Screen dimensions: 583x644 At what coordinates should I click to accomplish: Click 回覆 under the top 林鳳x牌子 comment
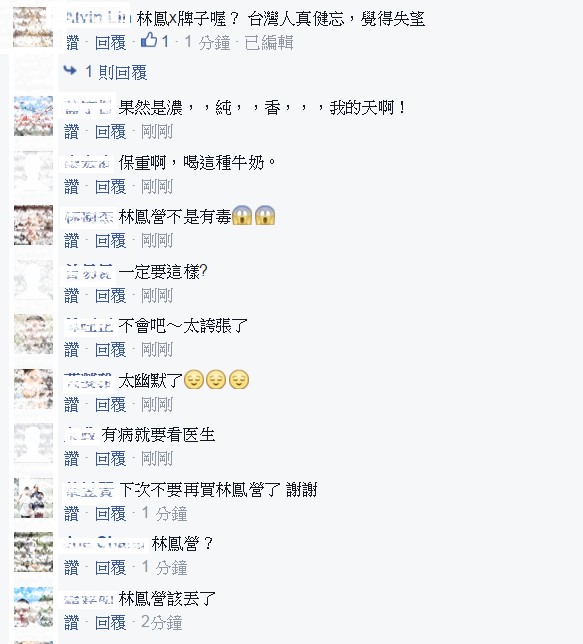point(111,43)
